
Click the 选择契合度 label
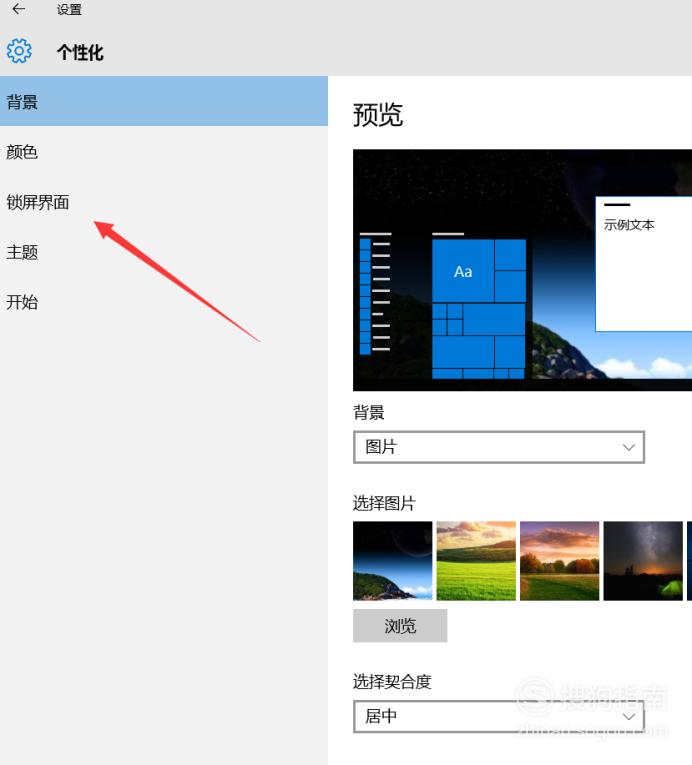pos(392,682)
